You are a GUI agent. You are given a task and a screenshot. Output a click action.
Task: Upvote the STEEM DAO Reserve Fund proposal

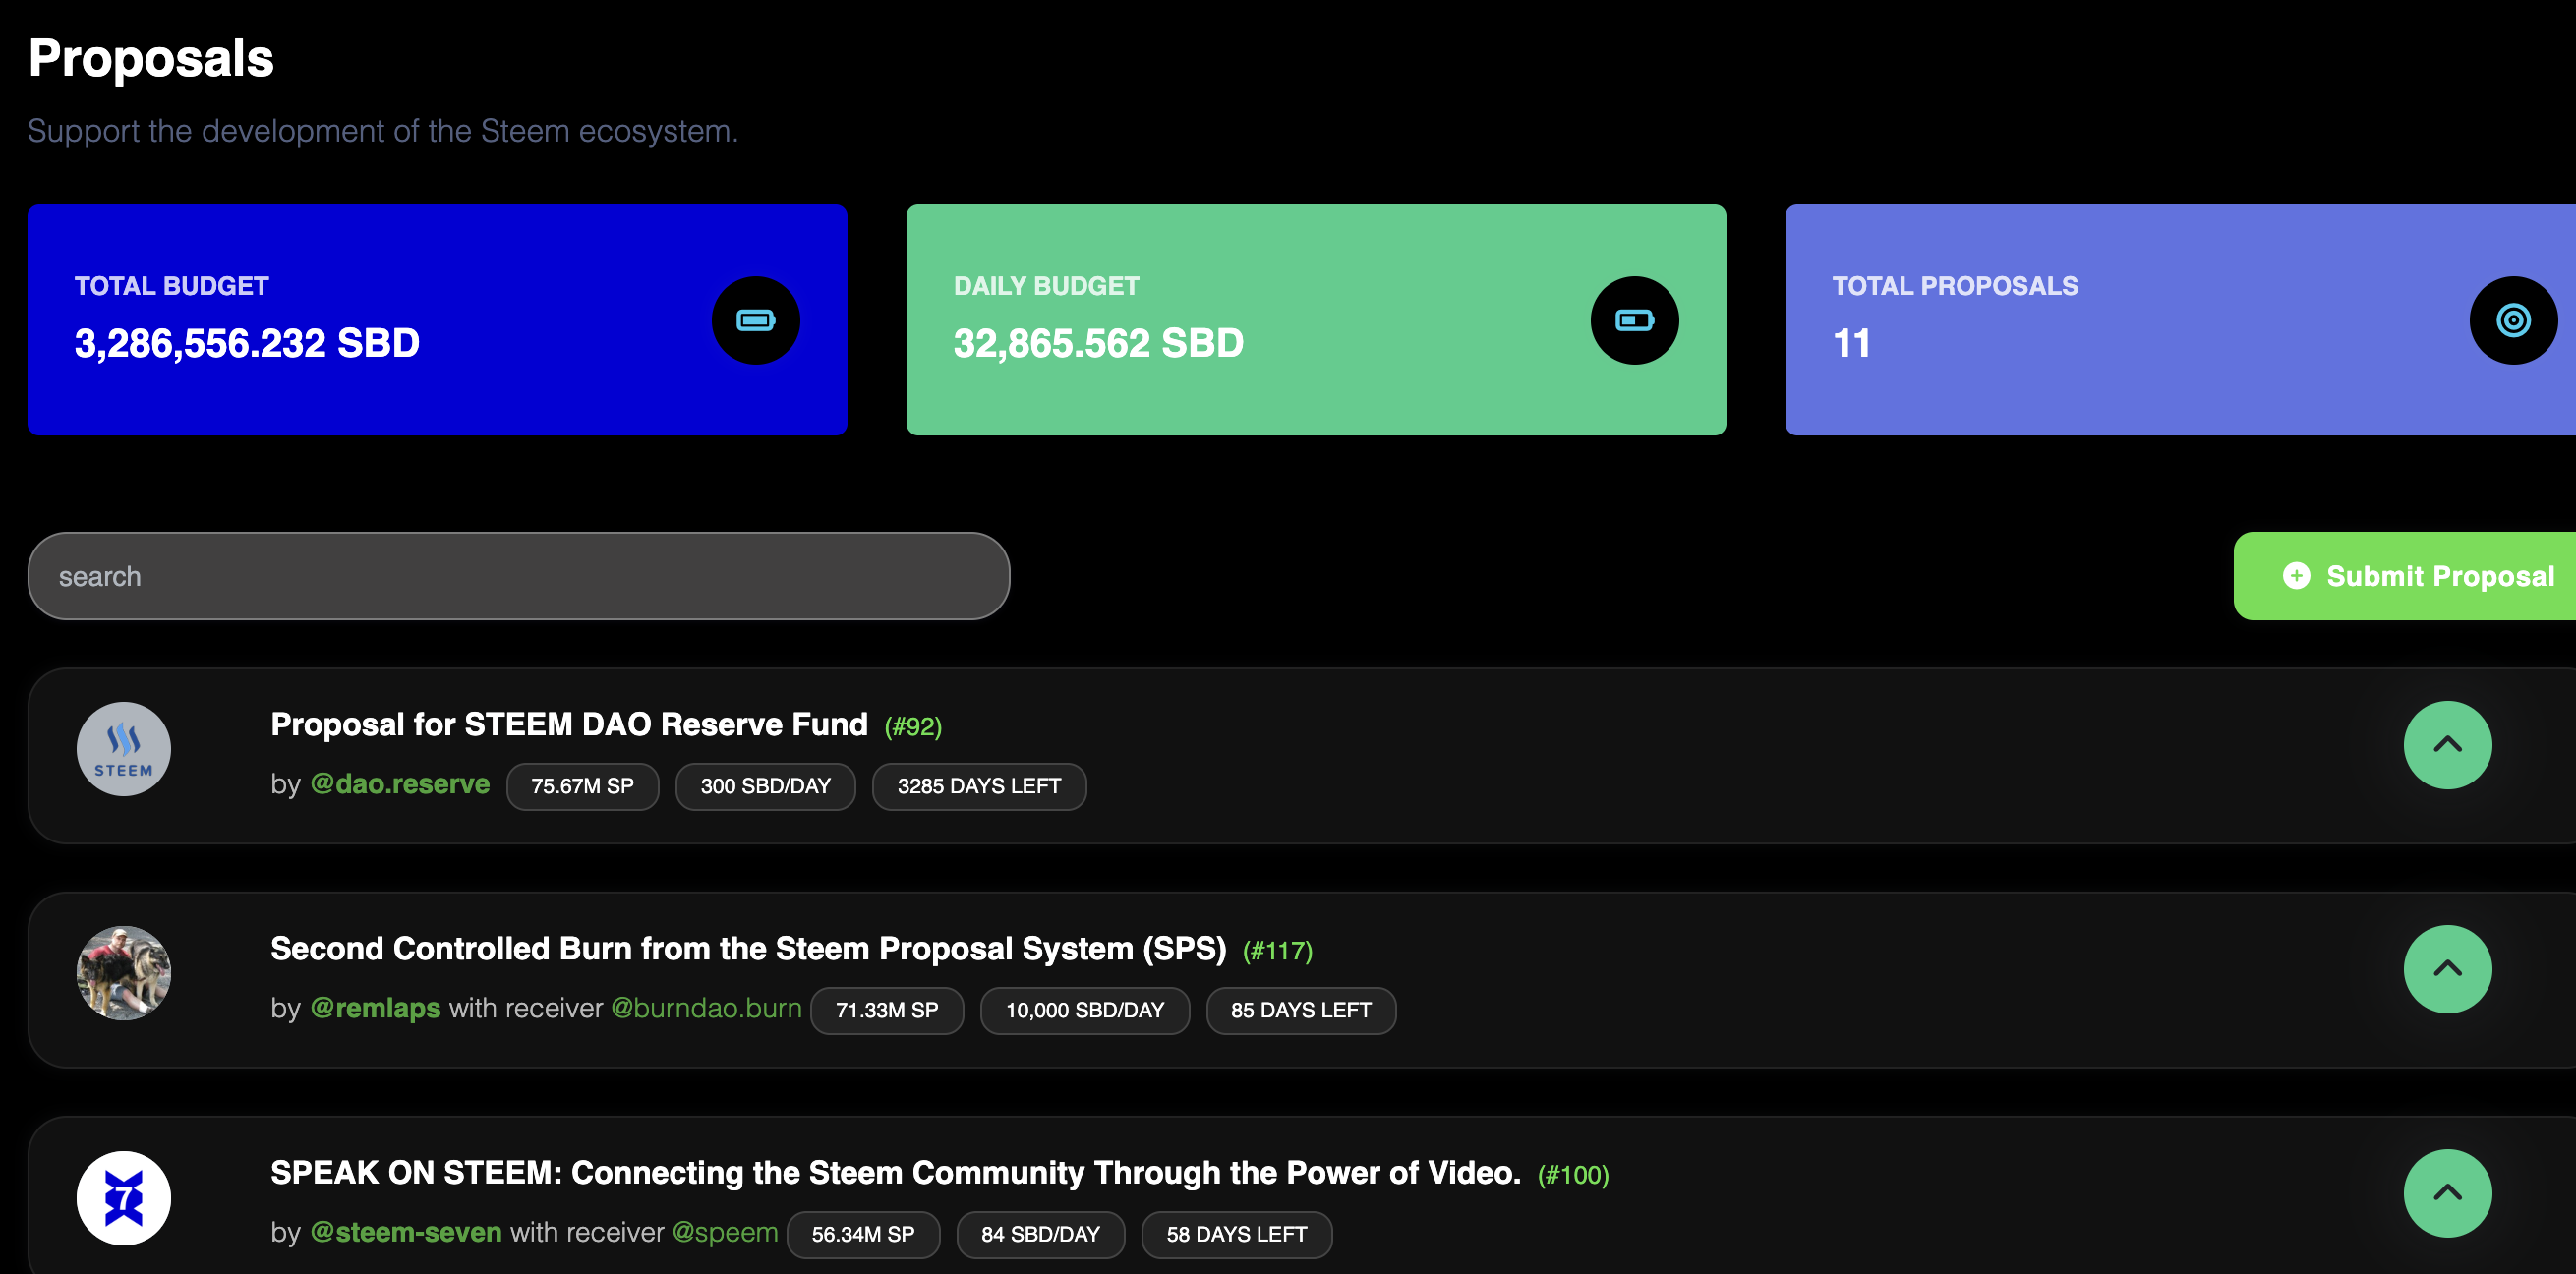[x=2446, y=745]
